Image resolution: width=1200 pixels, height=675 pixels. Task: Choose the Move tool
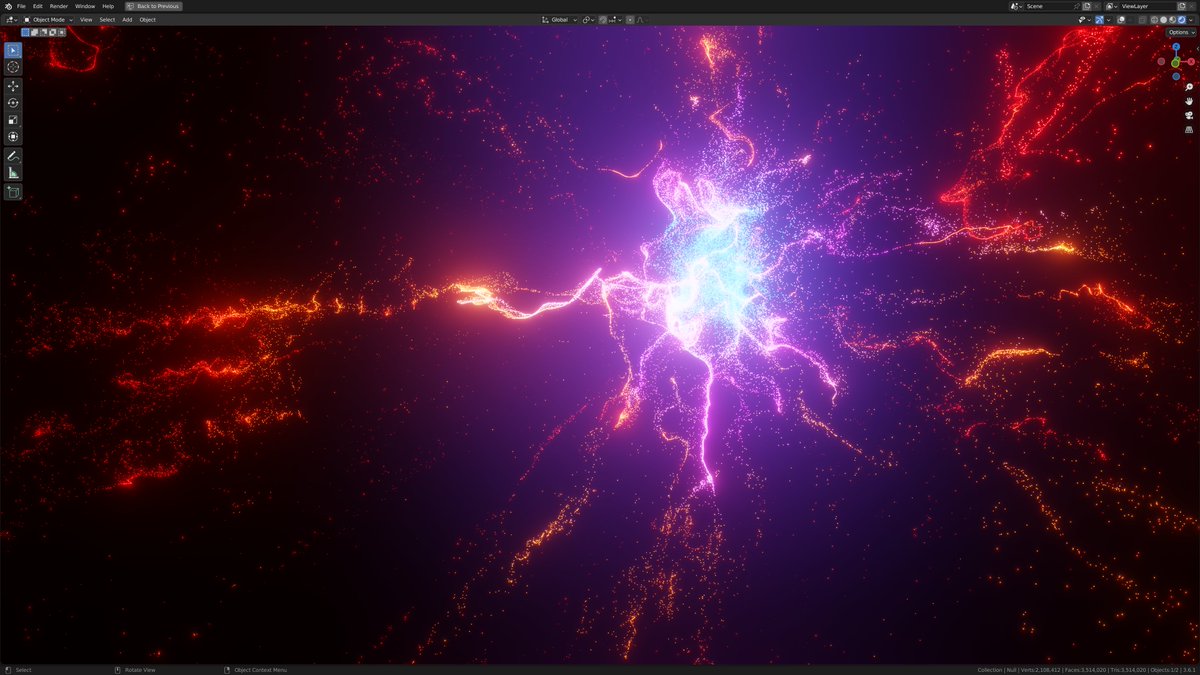(x=13, y=86)
